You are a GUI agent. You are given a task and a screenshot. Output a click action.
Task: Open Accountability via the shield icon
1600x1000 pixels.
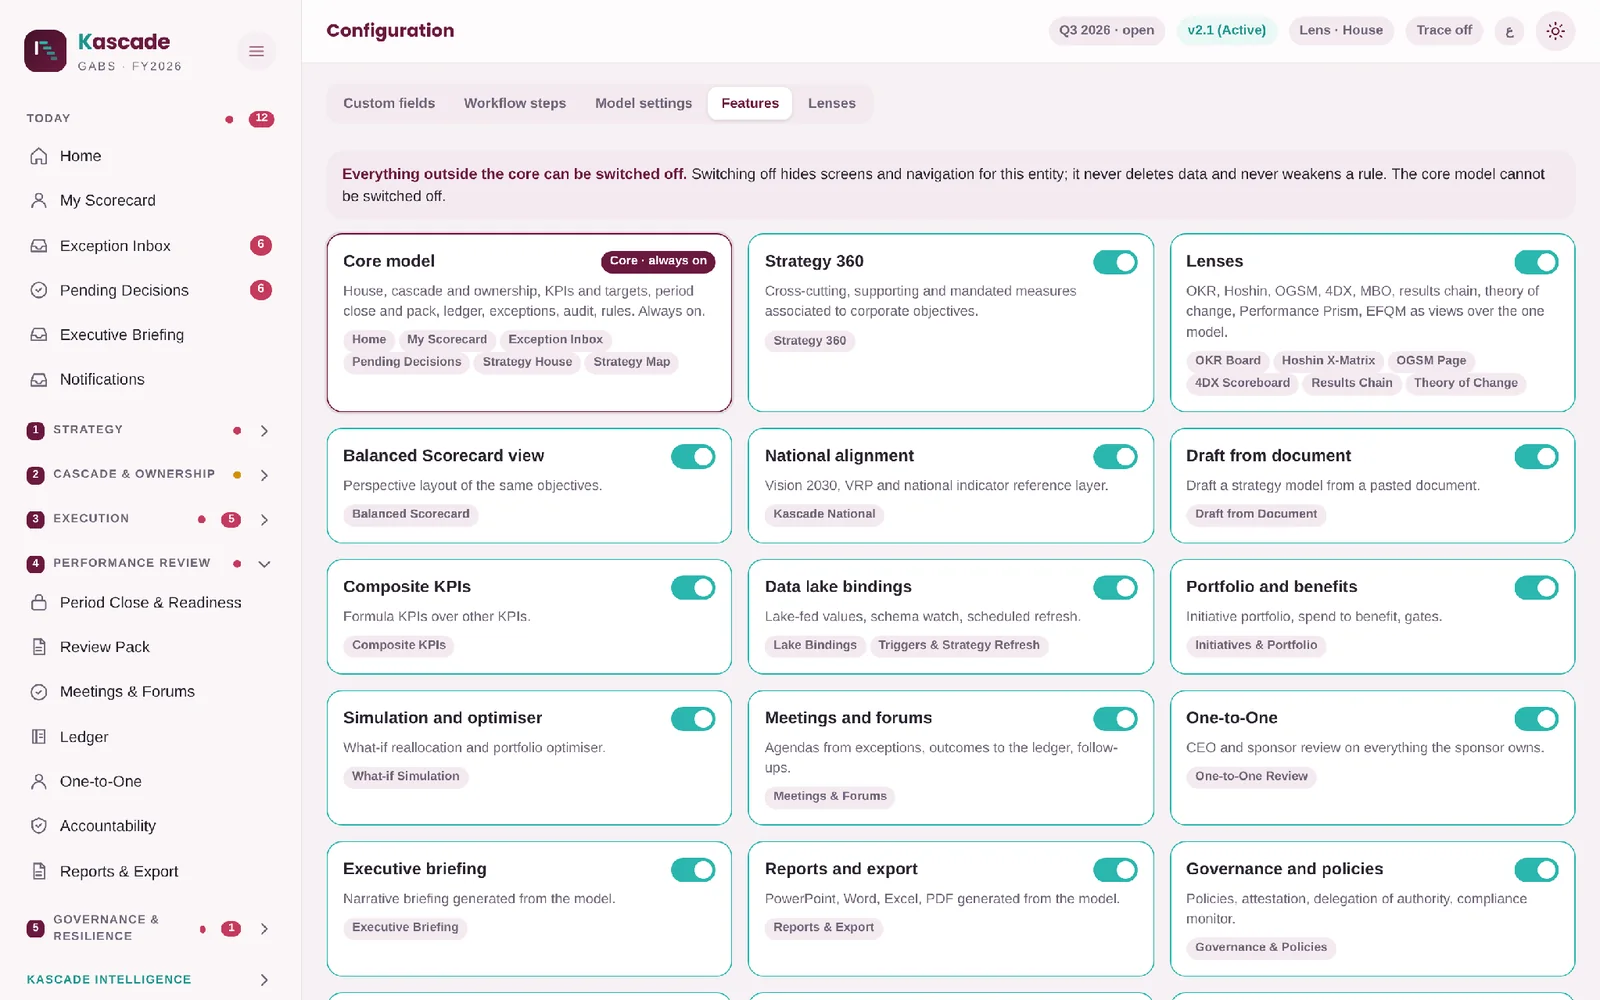click(x=39, y=826)
